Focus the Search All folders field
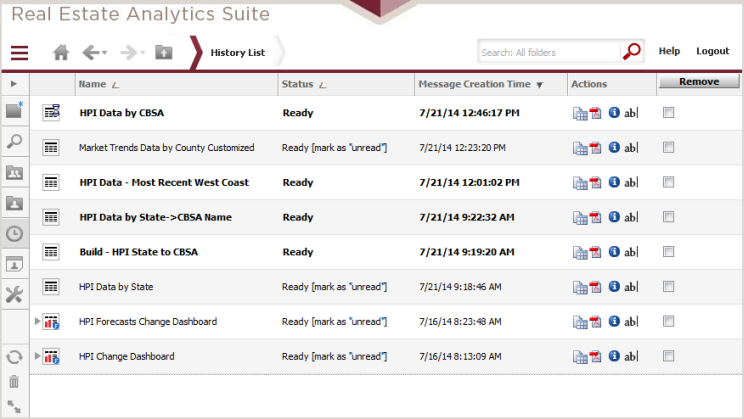744x419 pixels. coord(549,52)
